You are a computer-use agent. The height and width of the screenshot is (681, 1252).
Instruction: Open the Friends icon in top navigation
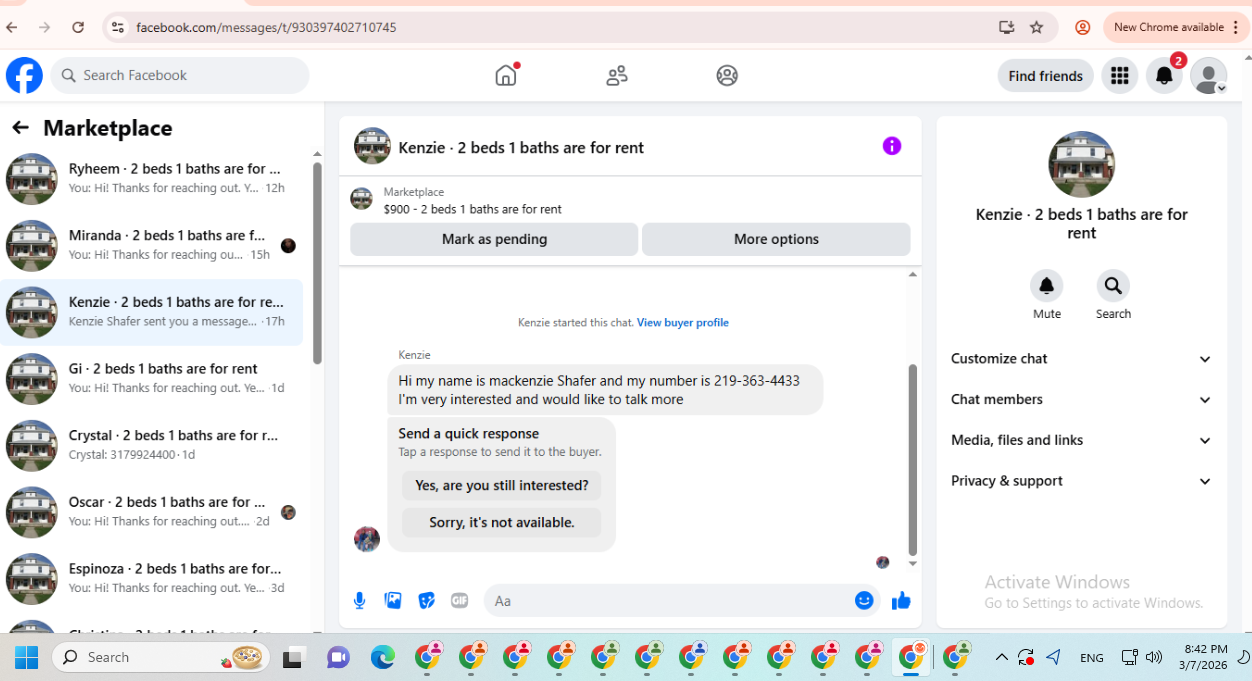coord(617,75)
